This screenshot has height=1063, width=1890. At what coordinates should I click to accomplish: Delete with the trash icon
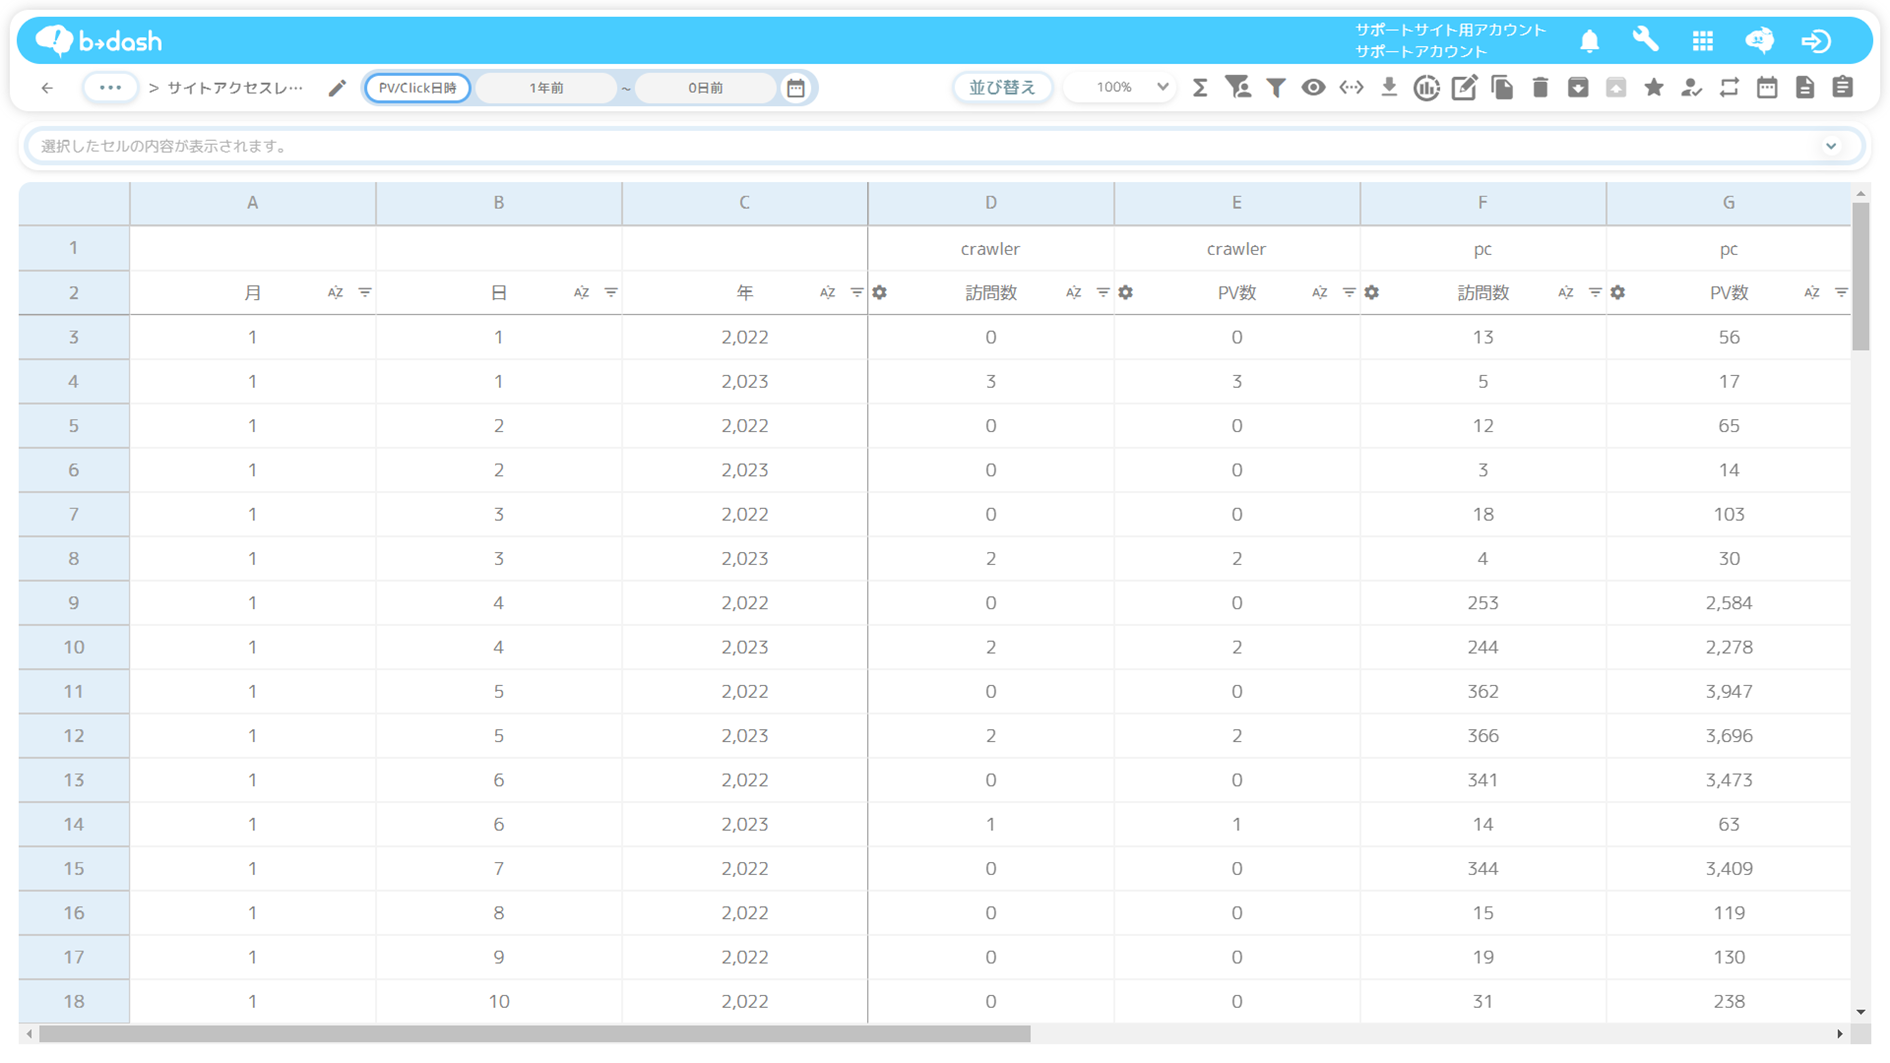1540,88
